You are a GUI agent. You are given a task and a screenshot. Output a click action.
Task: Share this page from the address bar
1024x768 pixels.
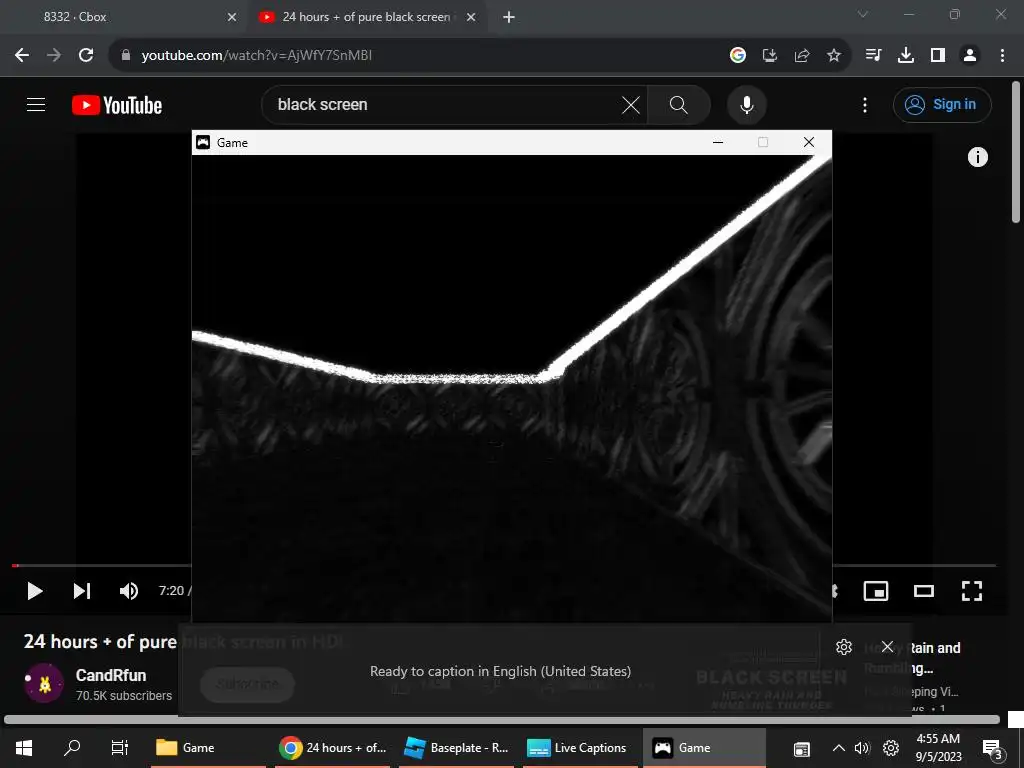pos(802,56)
